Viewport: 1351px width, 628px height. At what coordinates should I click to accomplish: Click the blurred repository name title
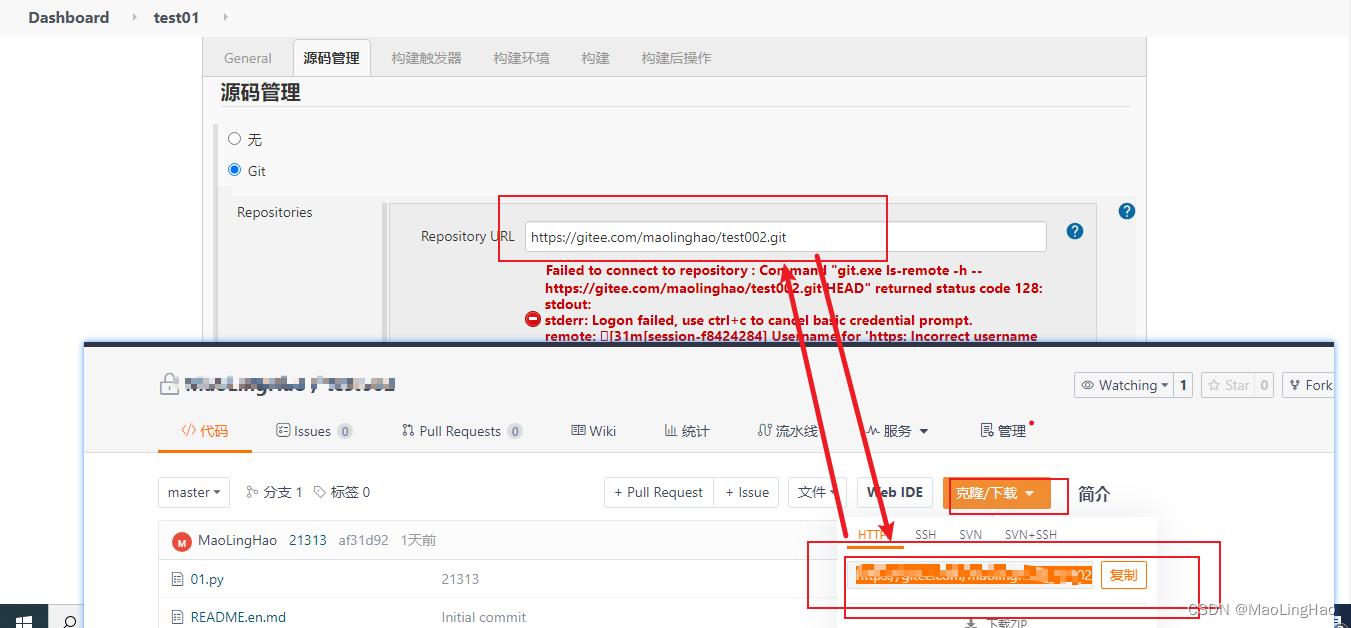tap(290, 384)
